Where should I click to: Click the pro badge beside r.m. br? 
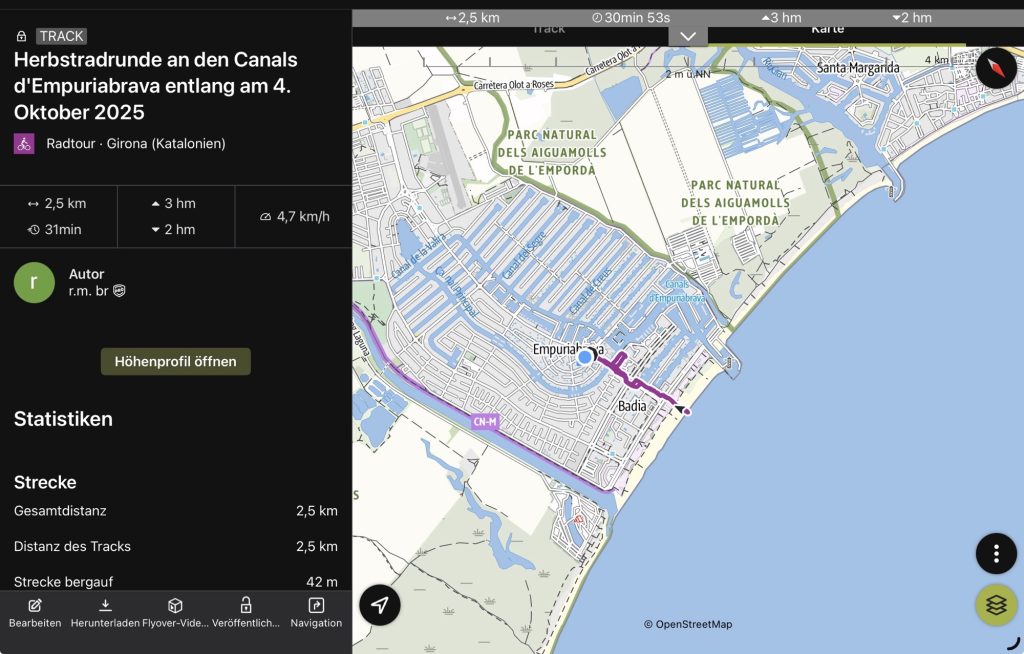click(119, 291)
